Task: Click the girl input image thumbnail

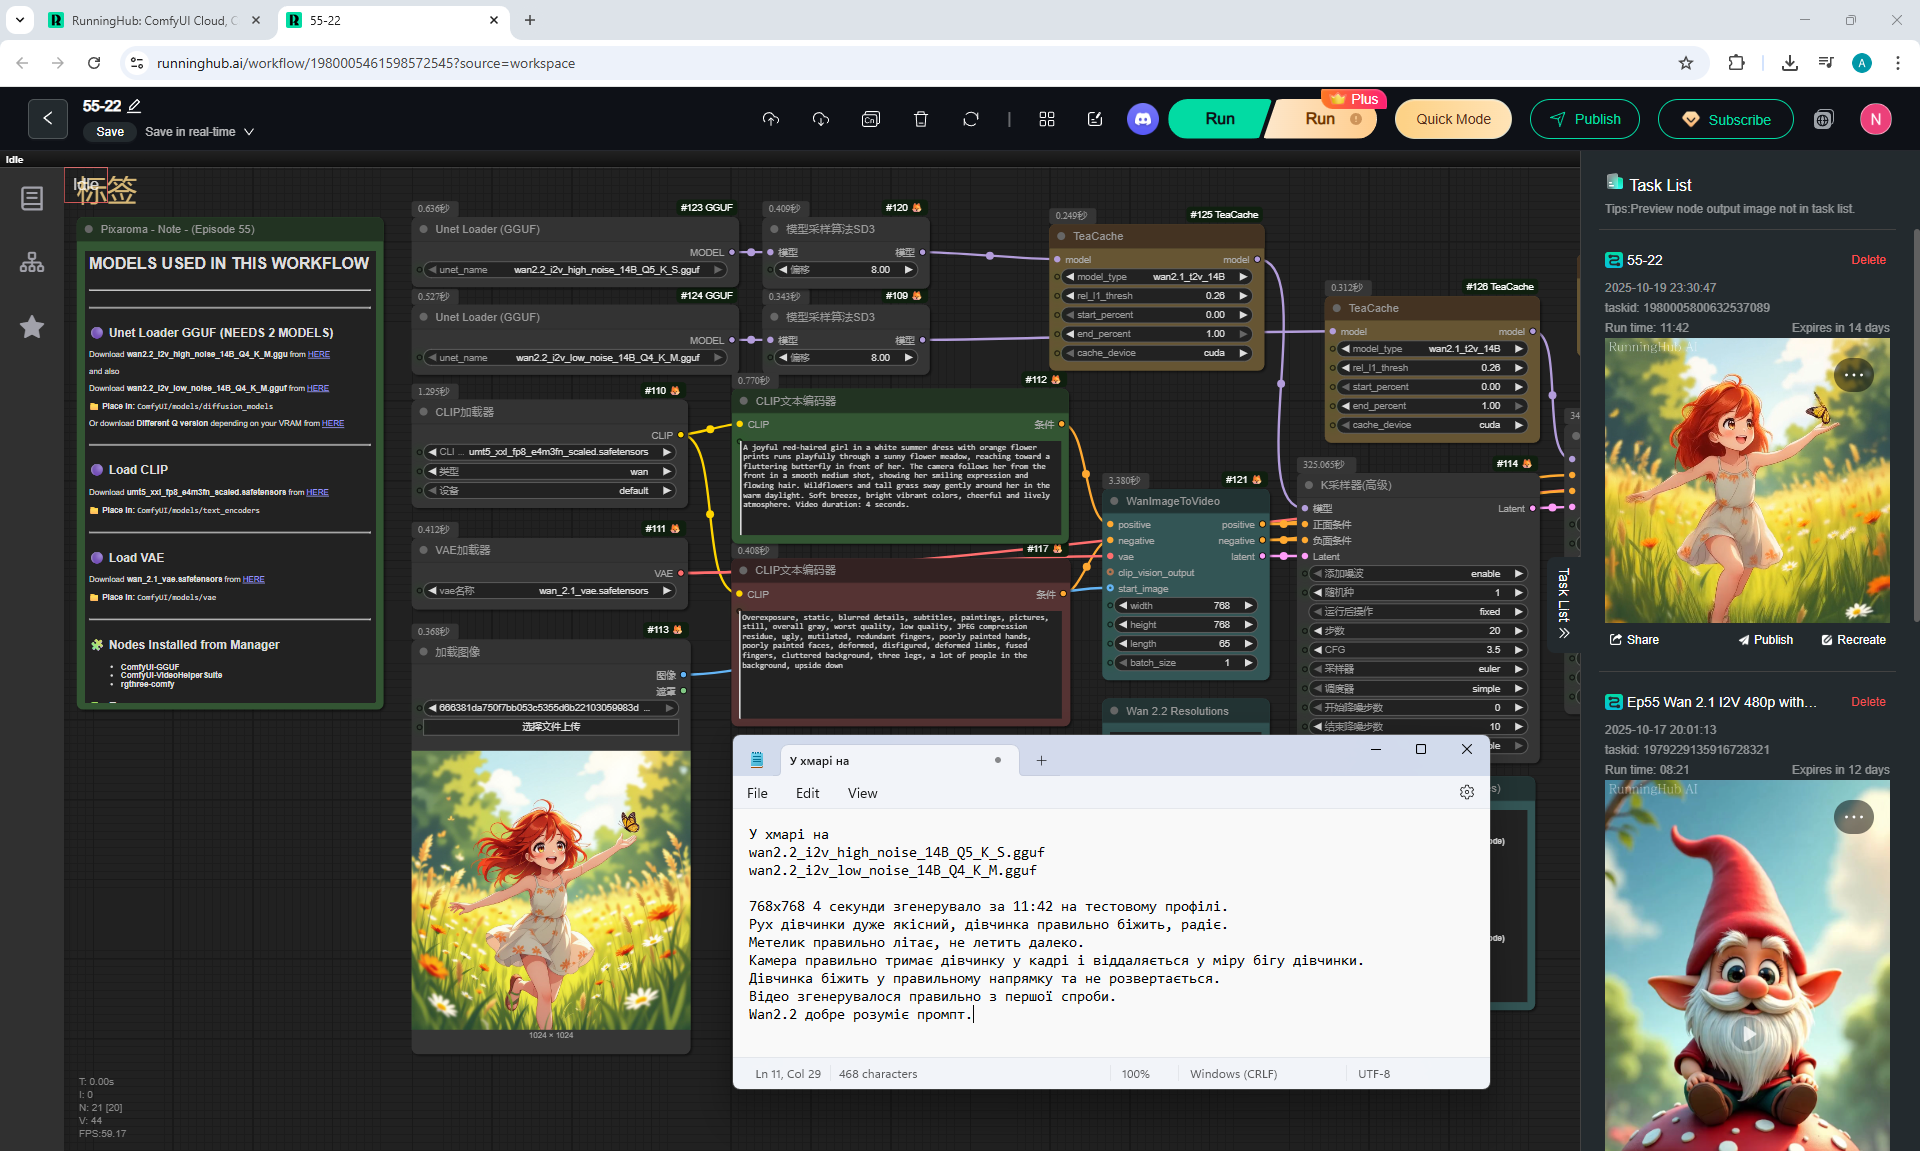Action: pyautogui.click(x=551, y=890)
